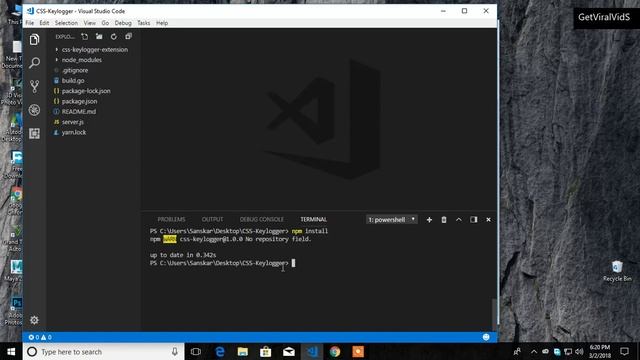Open the Edit menu
This screenshot has height=360, width=640.
click(x=44, y=23)
